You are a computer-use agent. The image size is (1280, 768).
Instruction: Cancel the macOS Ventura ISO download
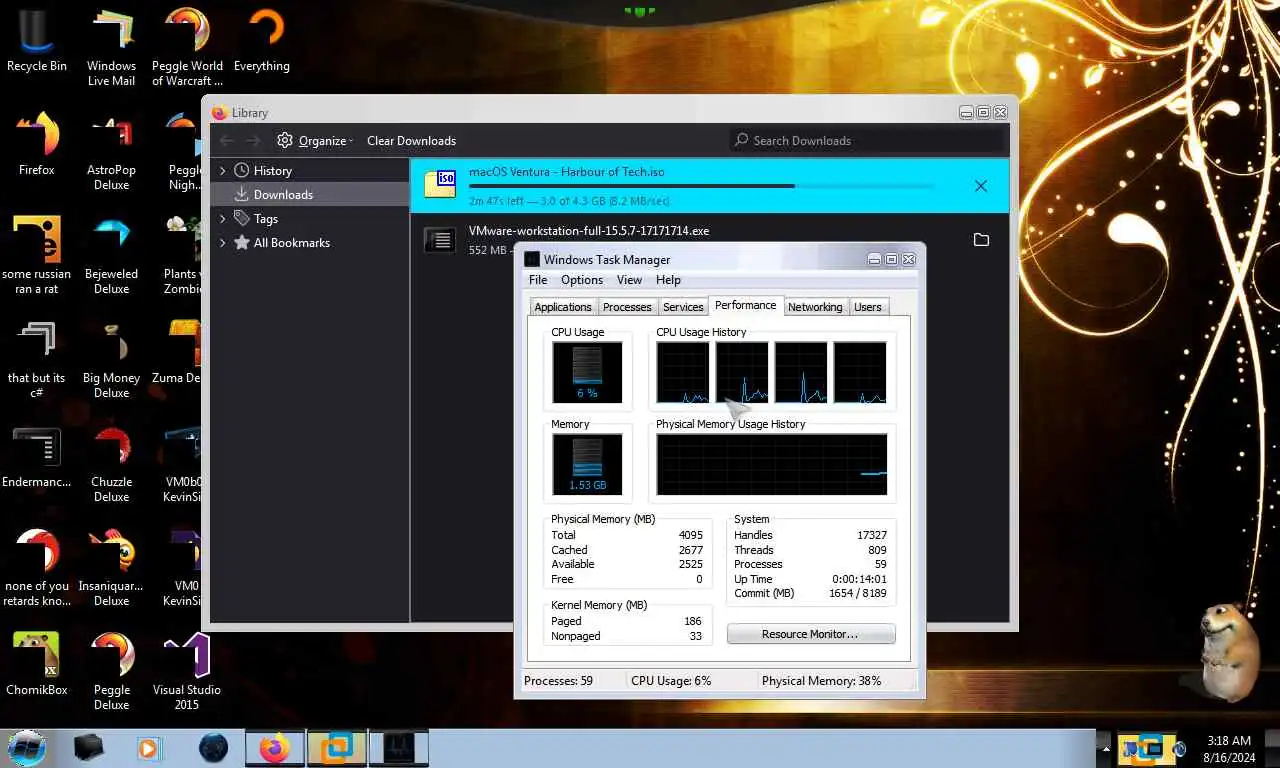pyautogui.click(x=981, y=186)
